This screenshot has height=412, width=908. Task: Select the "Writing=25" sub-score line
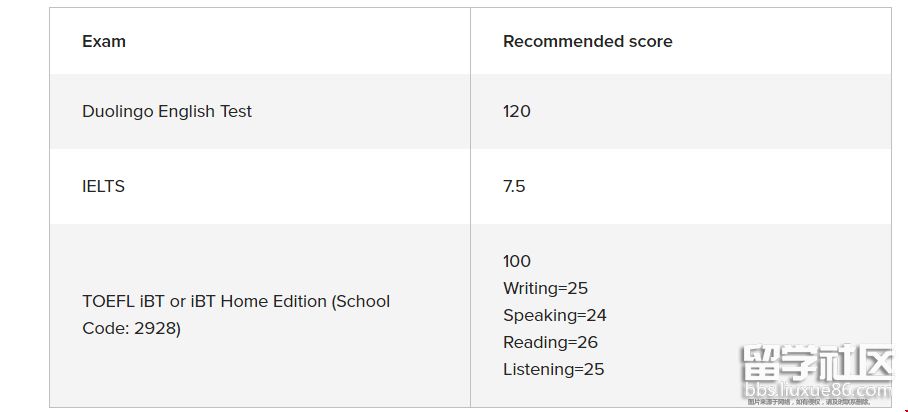(545, 288)
